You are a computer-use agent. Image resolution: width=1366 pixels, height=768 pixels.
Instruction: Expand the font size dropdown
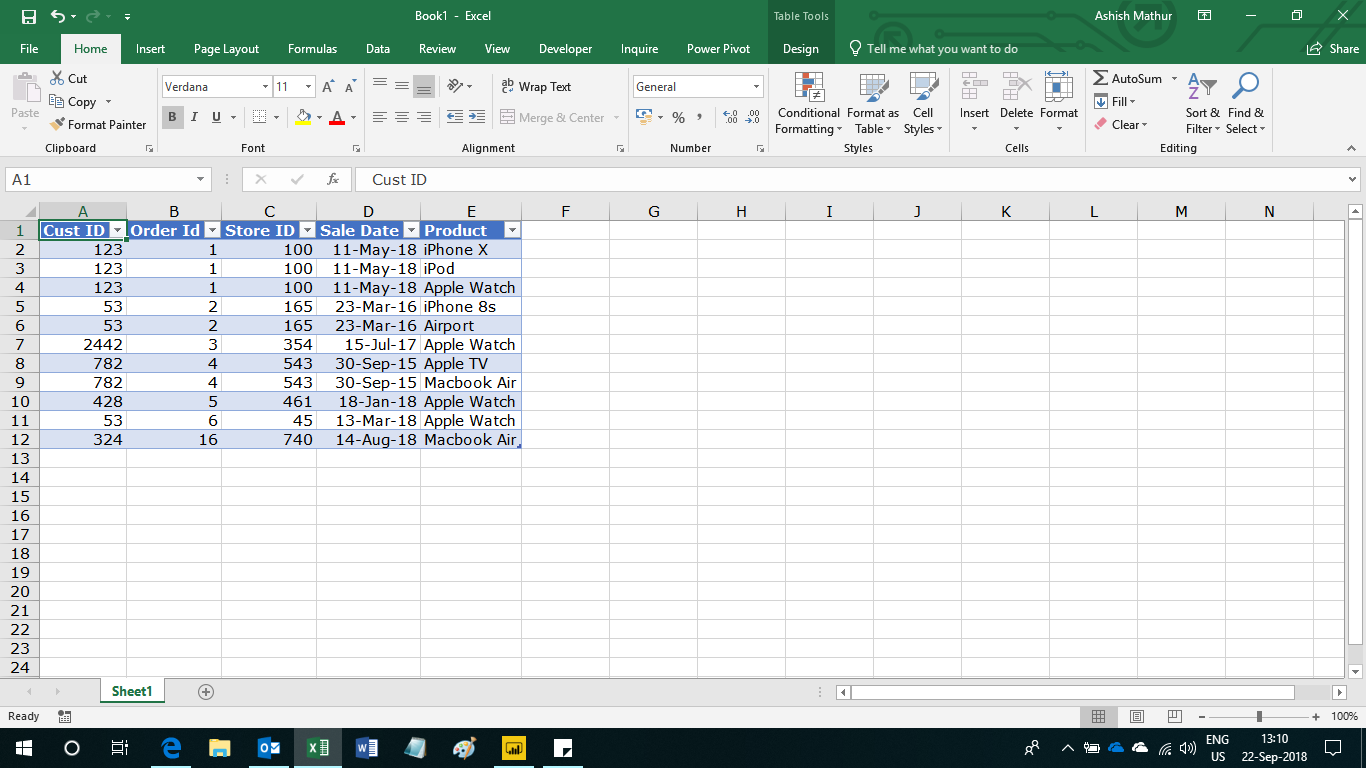click(308, 87)
